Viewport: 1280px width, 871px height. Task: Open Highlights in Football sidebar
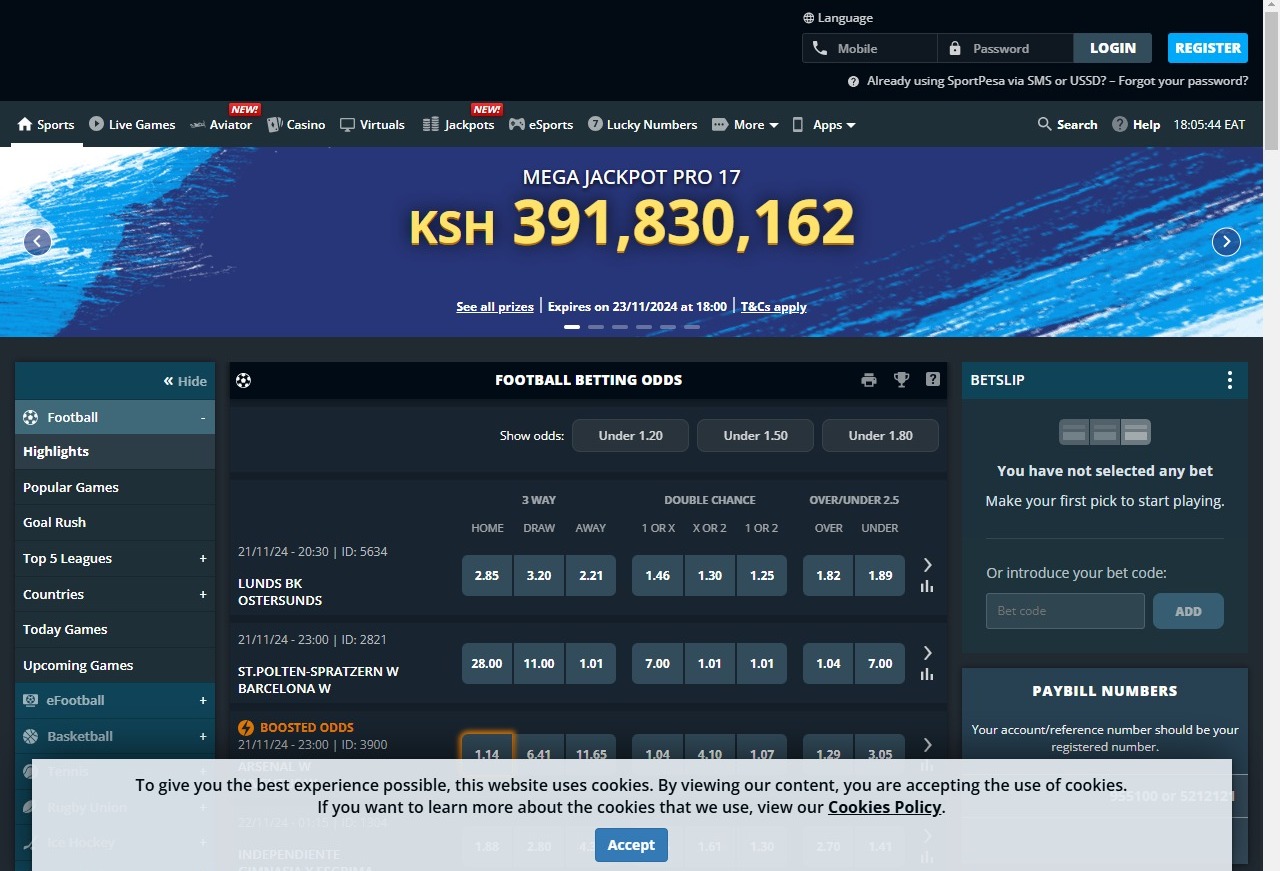pos(115,452)
